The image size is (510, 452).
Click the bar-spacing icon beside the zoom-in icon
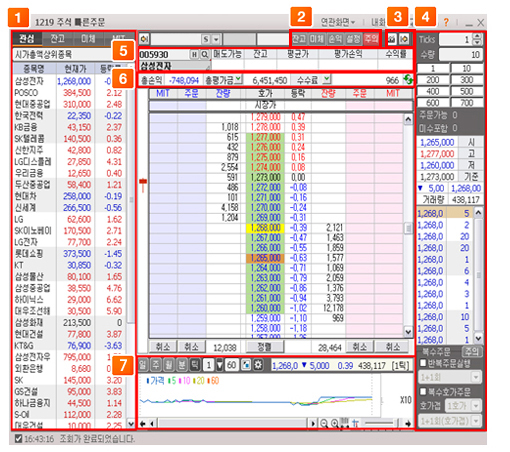click(345, 423)
